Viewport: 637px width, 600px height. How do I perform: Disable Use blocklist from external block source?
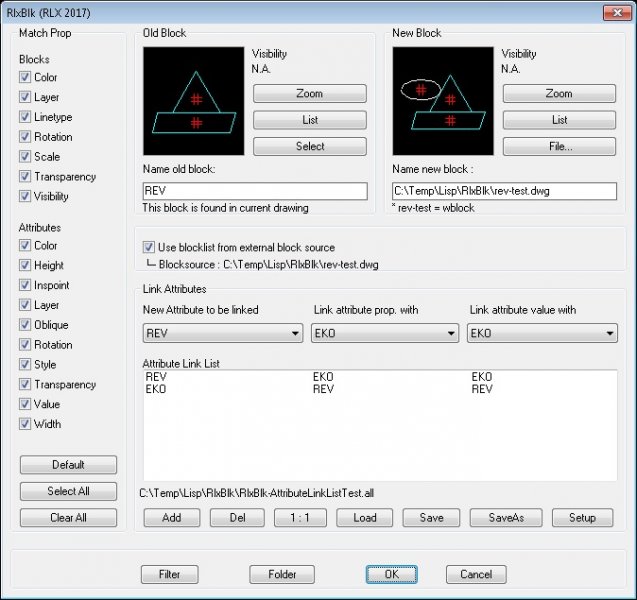coord(150,247)
